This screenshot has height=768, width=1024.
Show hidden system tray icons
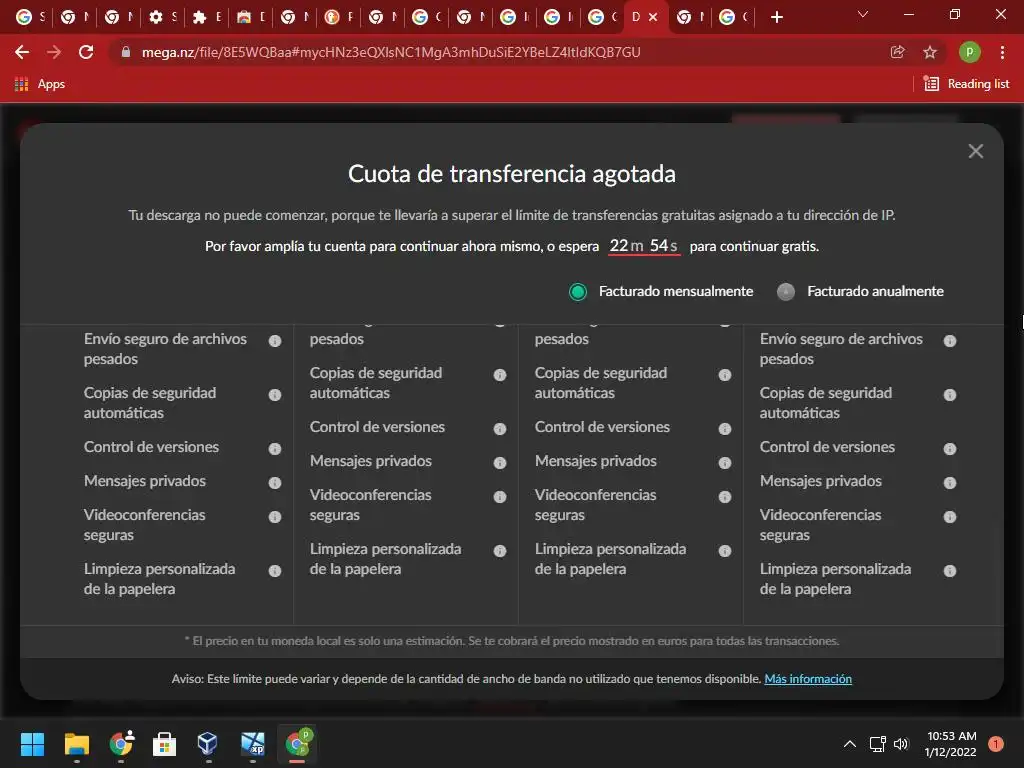pyautogui.click(x=850, y=744)
